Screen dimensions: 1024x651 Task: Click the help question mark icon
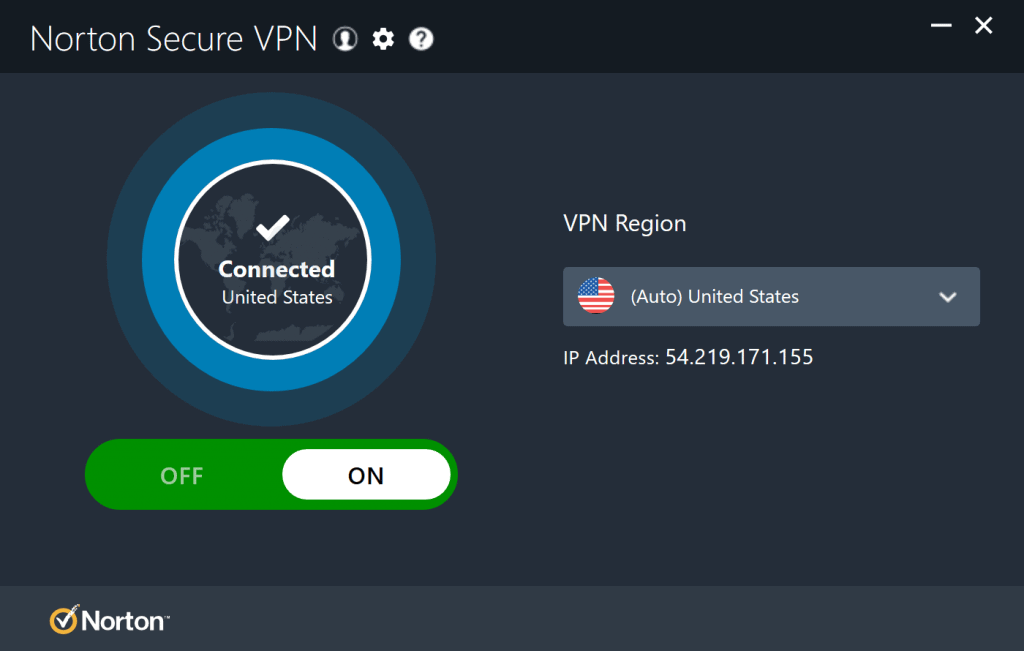421,39
